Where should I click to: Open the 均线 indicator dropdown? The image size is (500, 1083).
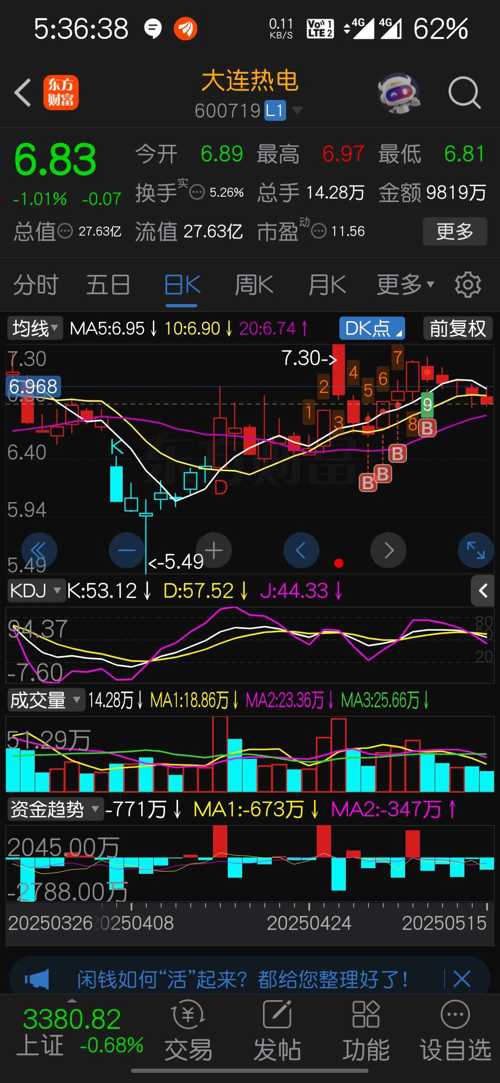(35, 328)
